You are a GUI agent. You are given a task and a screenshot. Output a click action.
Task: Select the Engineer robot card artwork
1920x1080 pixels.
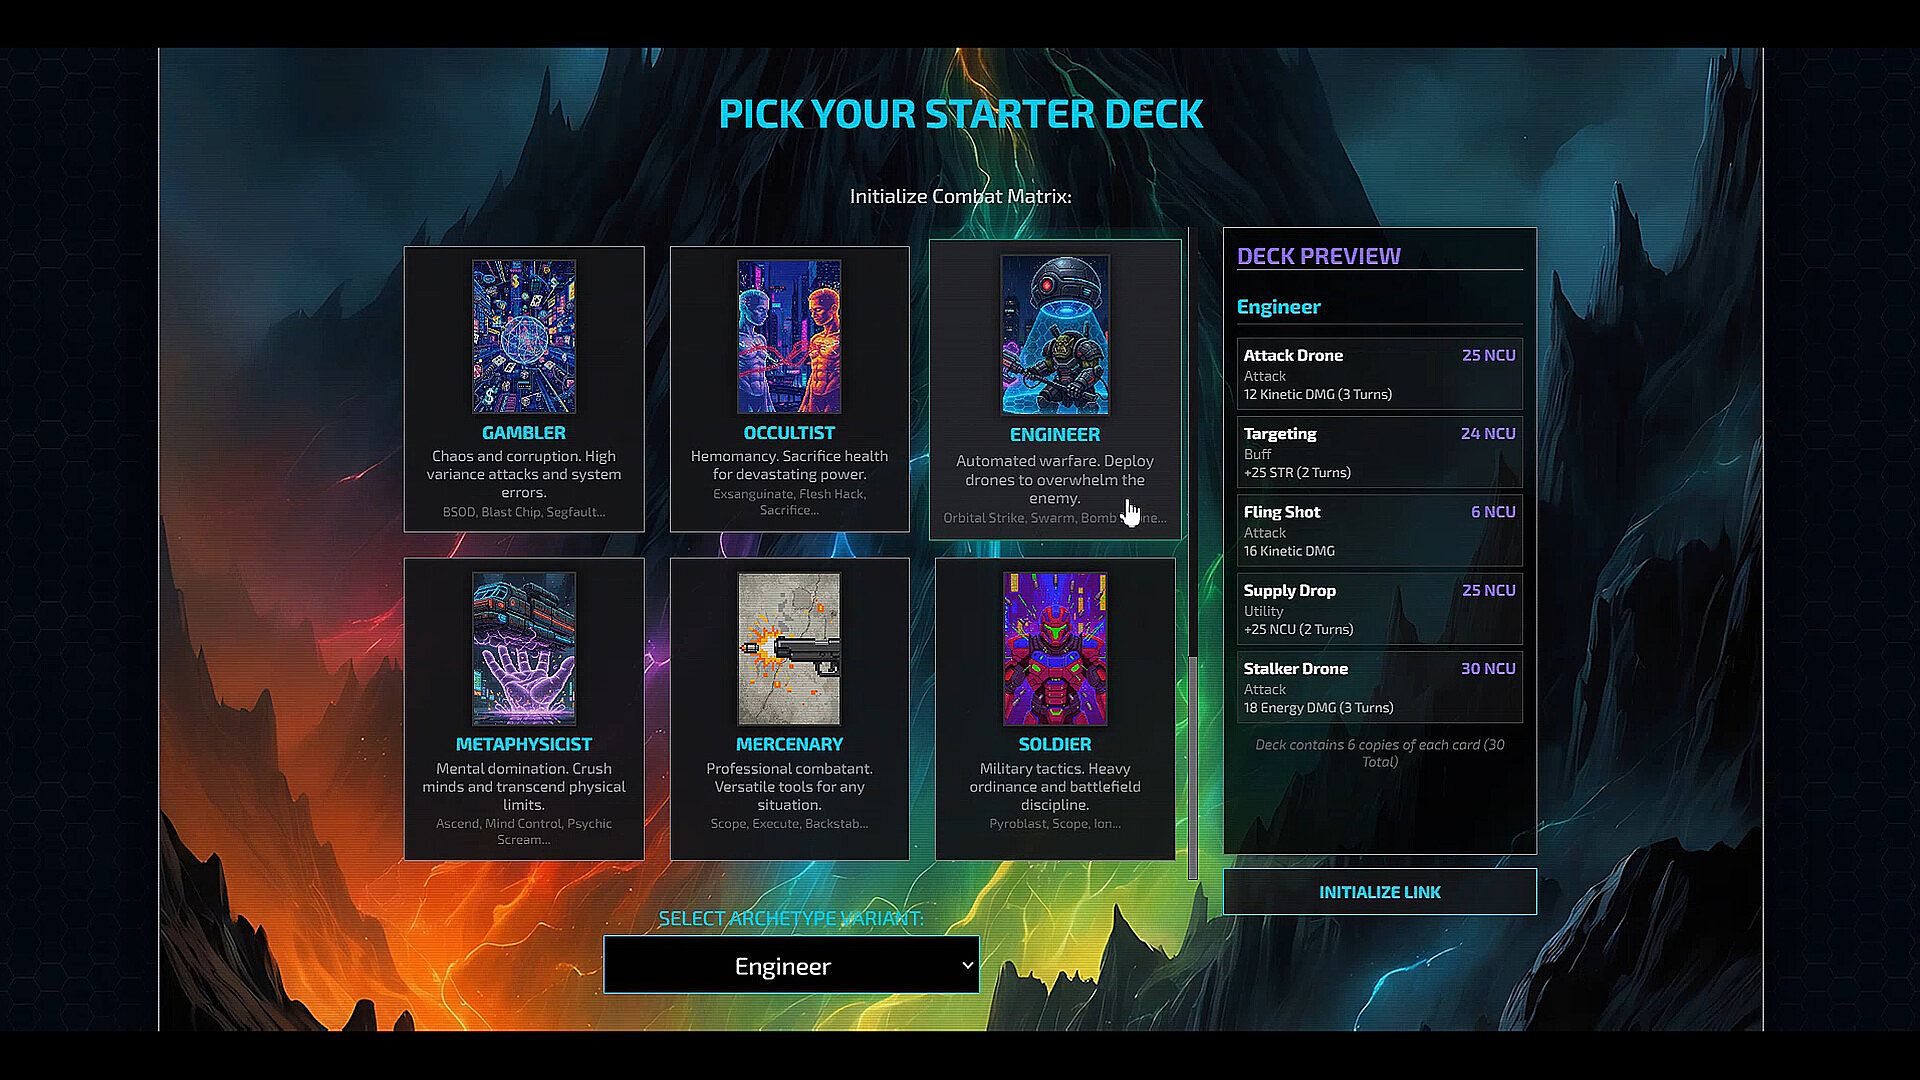(1055, 335)
